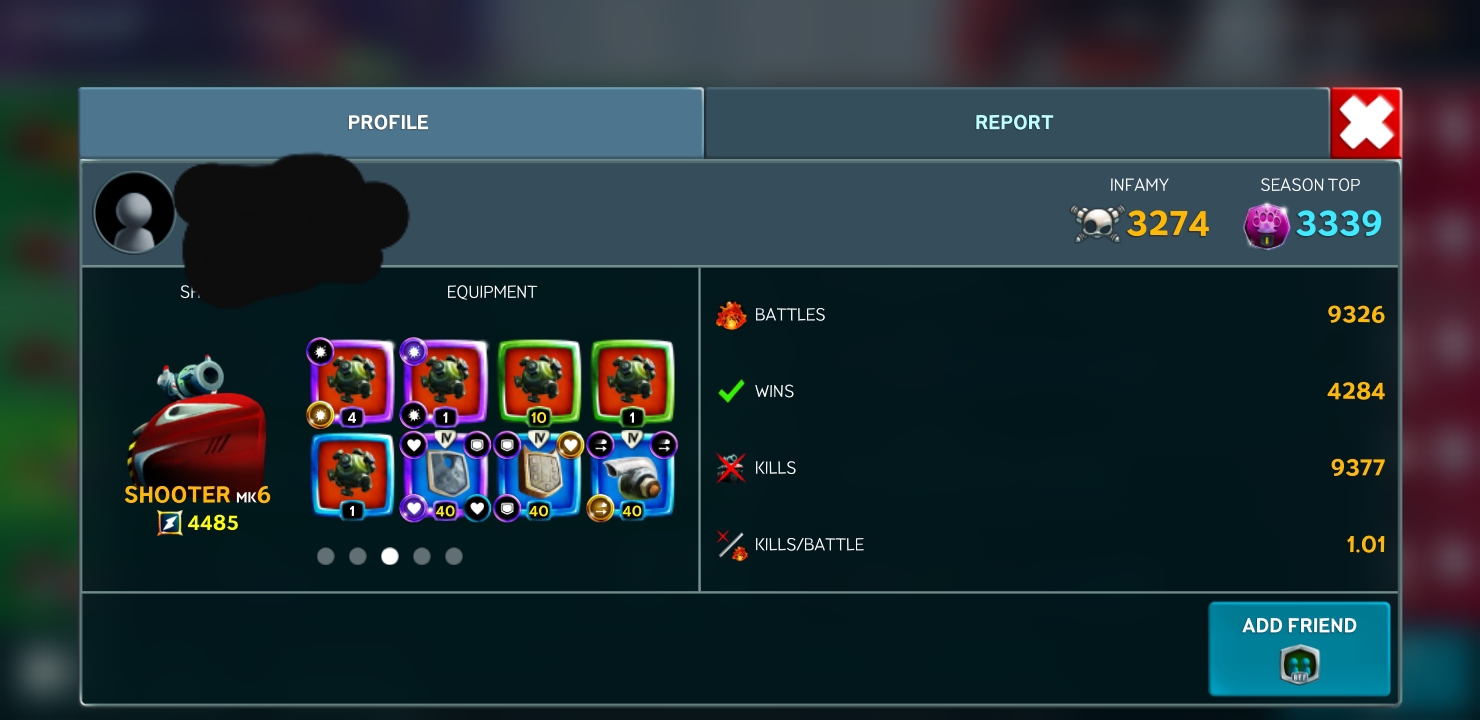Screen dimensions: 1480x720
Task: Open the blue armor plate item
Action: pos(539,476)
